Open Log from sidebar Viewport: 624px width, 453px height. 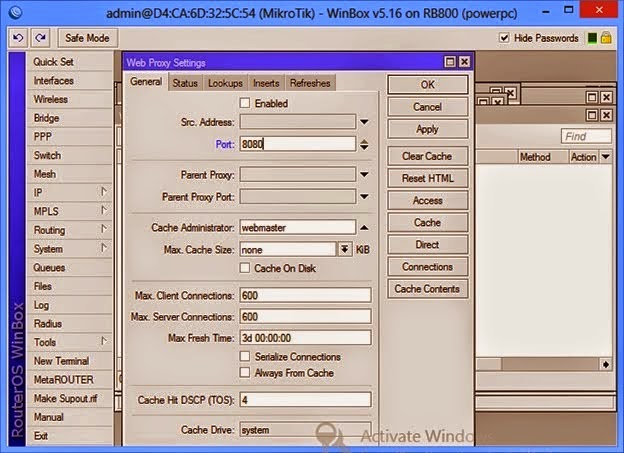point(70,305)
